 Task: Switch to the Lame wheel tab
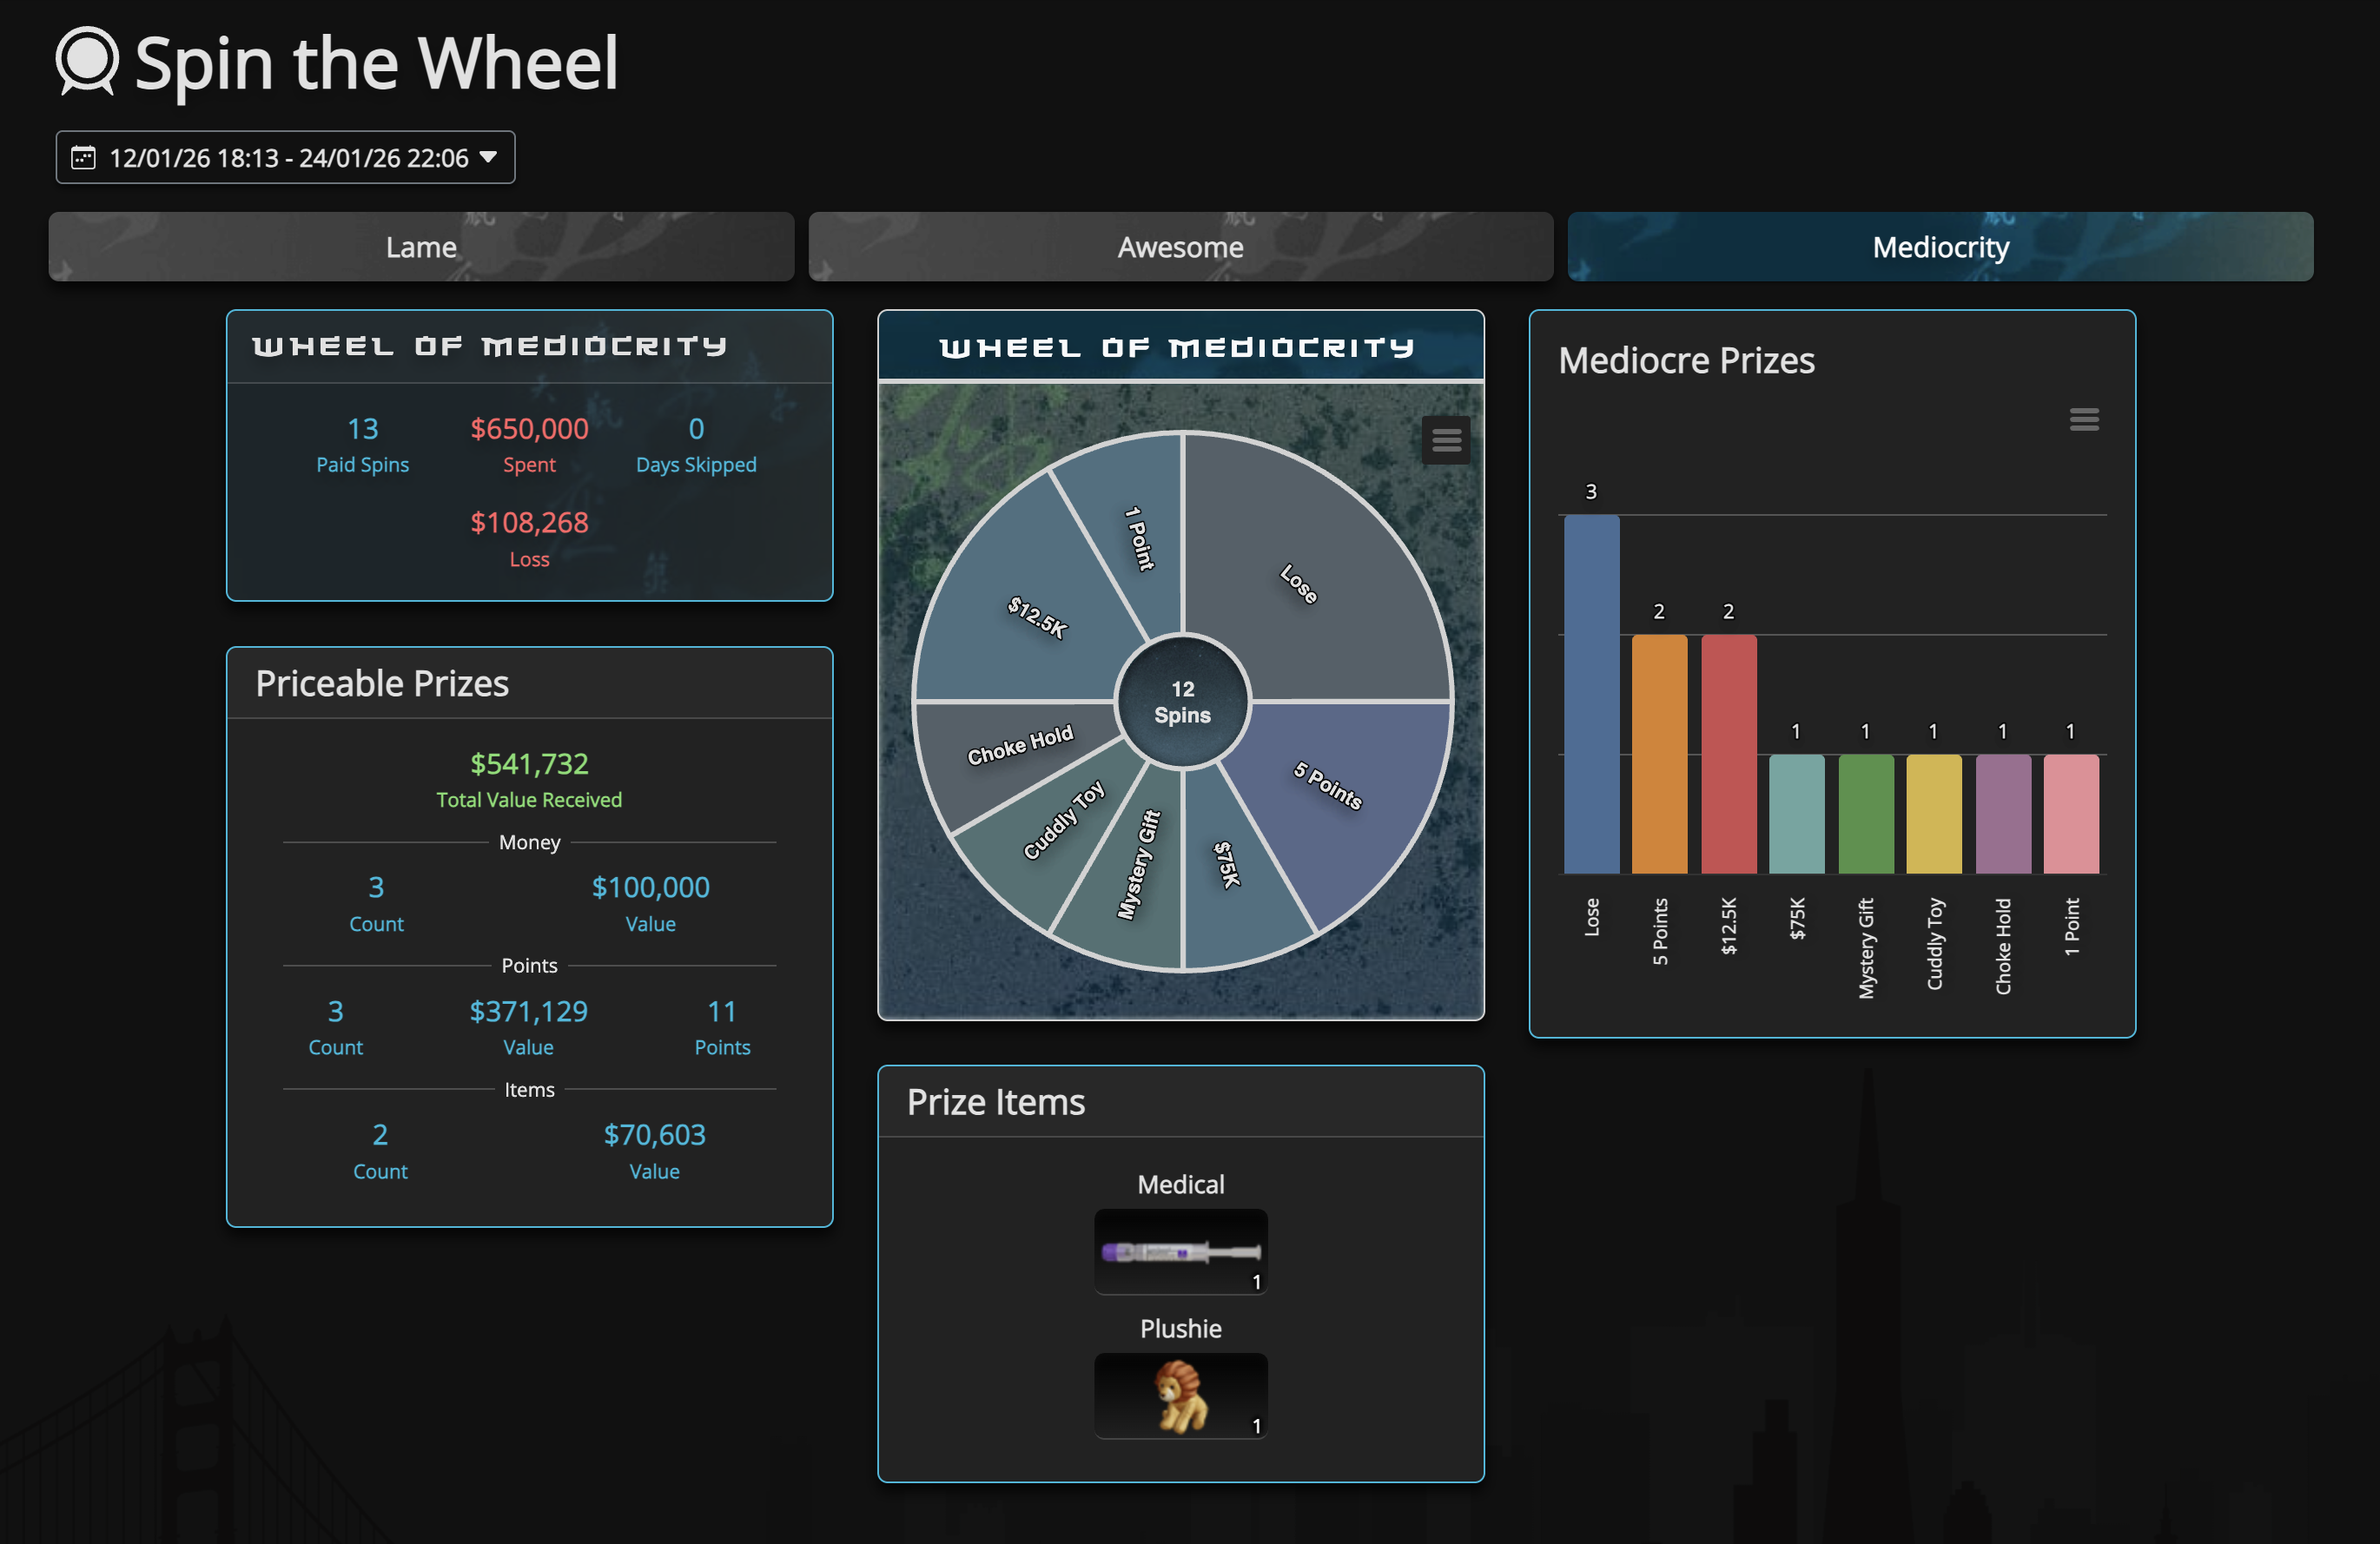click(x=421, y=247)
